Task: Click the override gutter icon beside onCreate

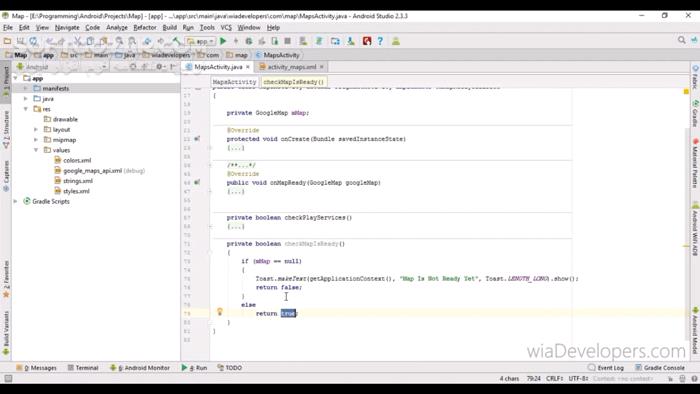Action: (x=197, y=139)
